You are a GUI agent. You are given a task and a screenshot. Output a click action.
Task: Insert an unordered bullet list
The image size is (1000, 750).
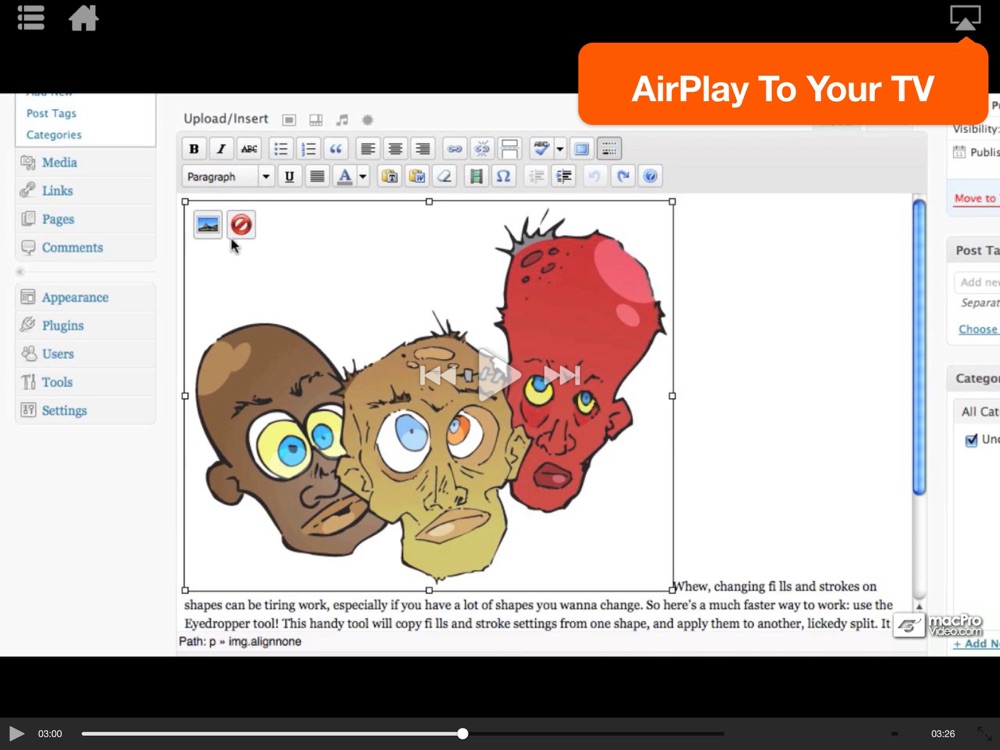281,149
